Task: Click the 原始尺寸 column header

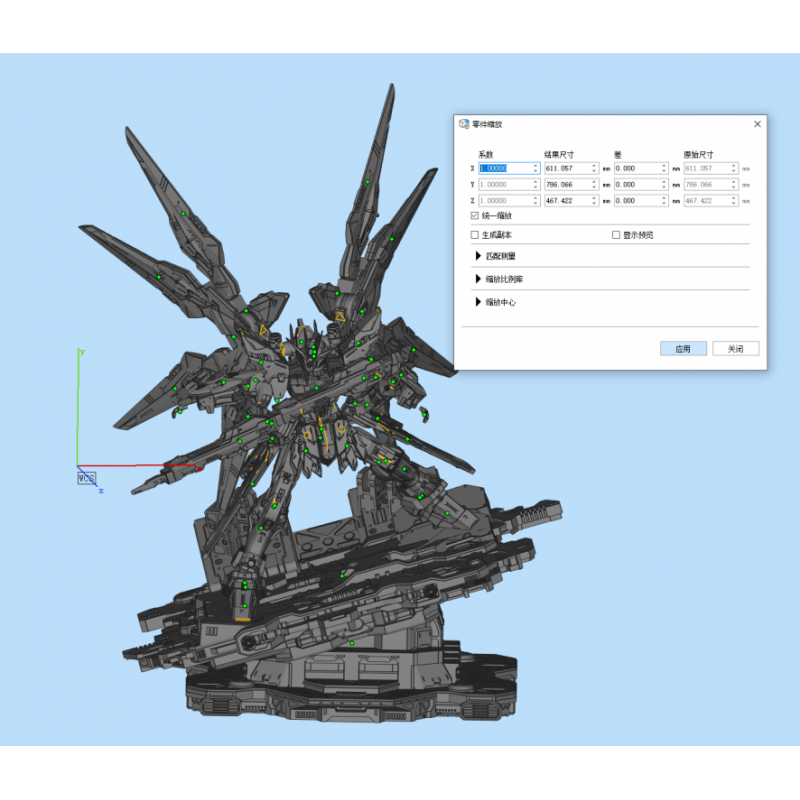Action: tap(698, 155)
